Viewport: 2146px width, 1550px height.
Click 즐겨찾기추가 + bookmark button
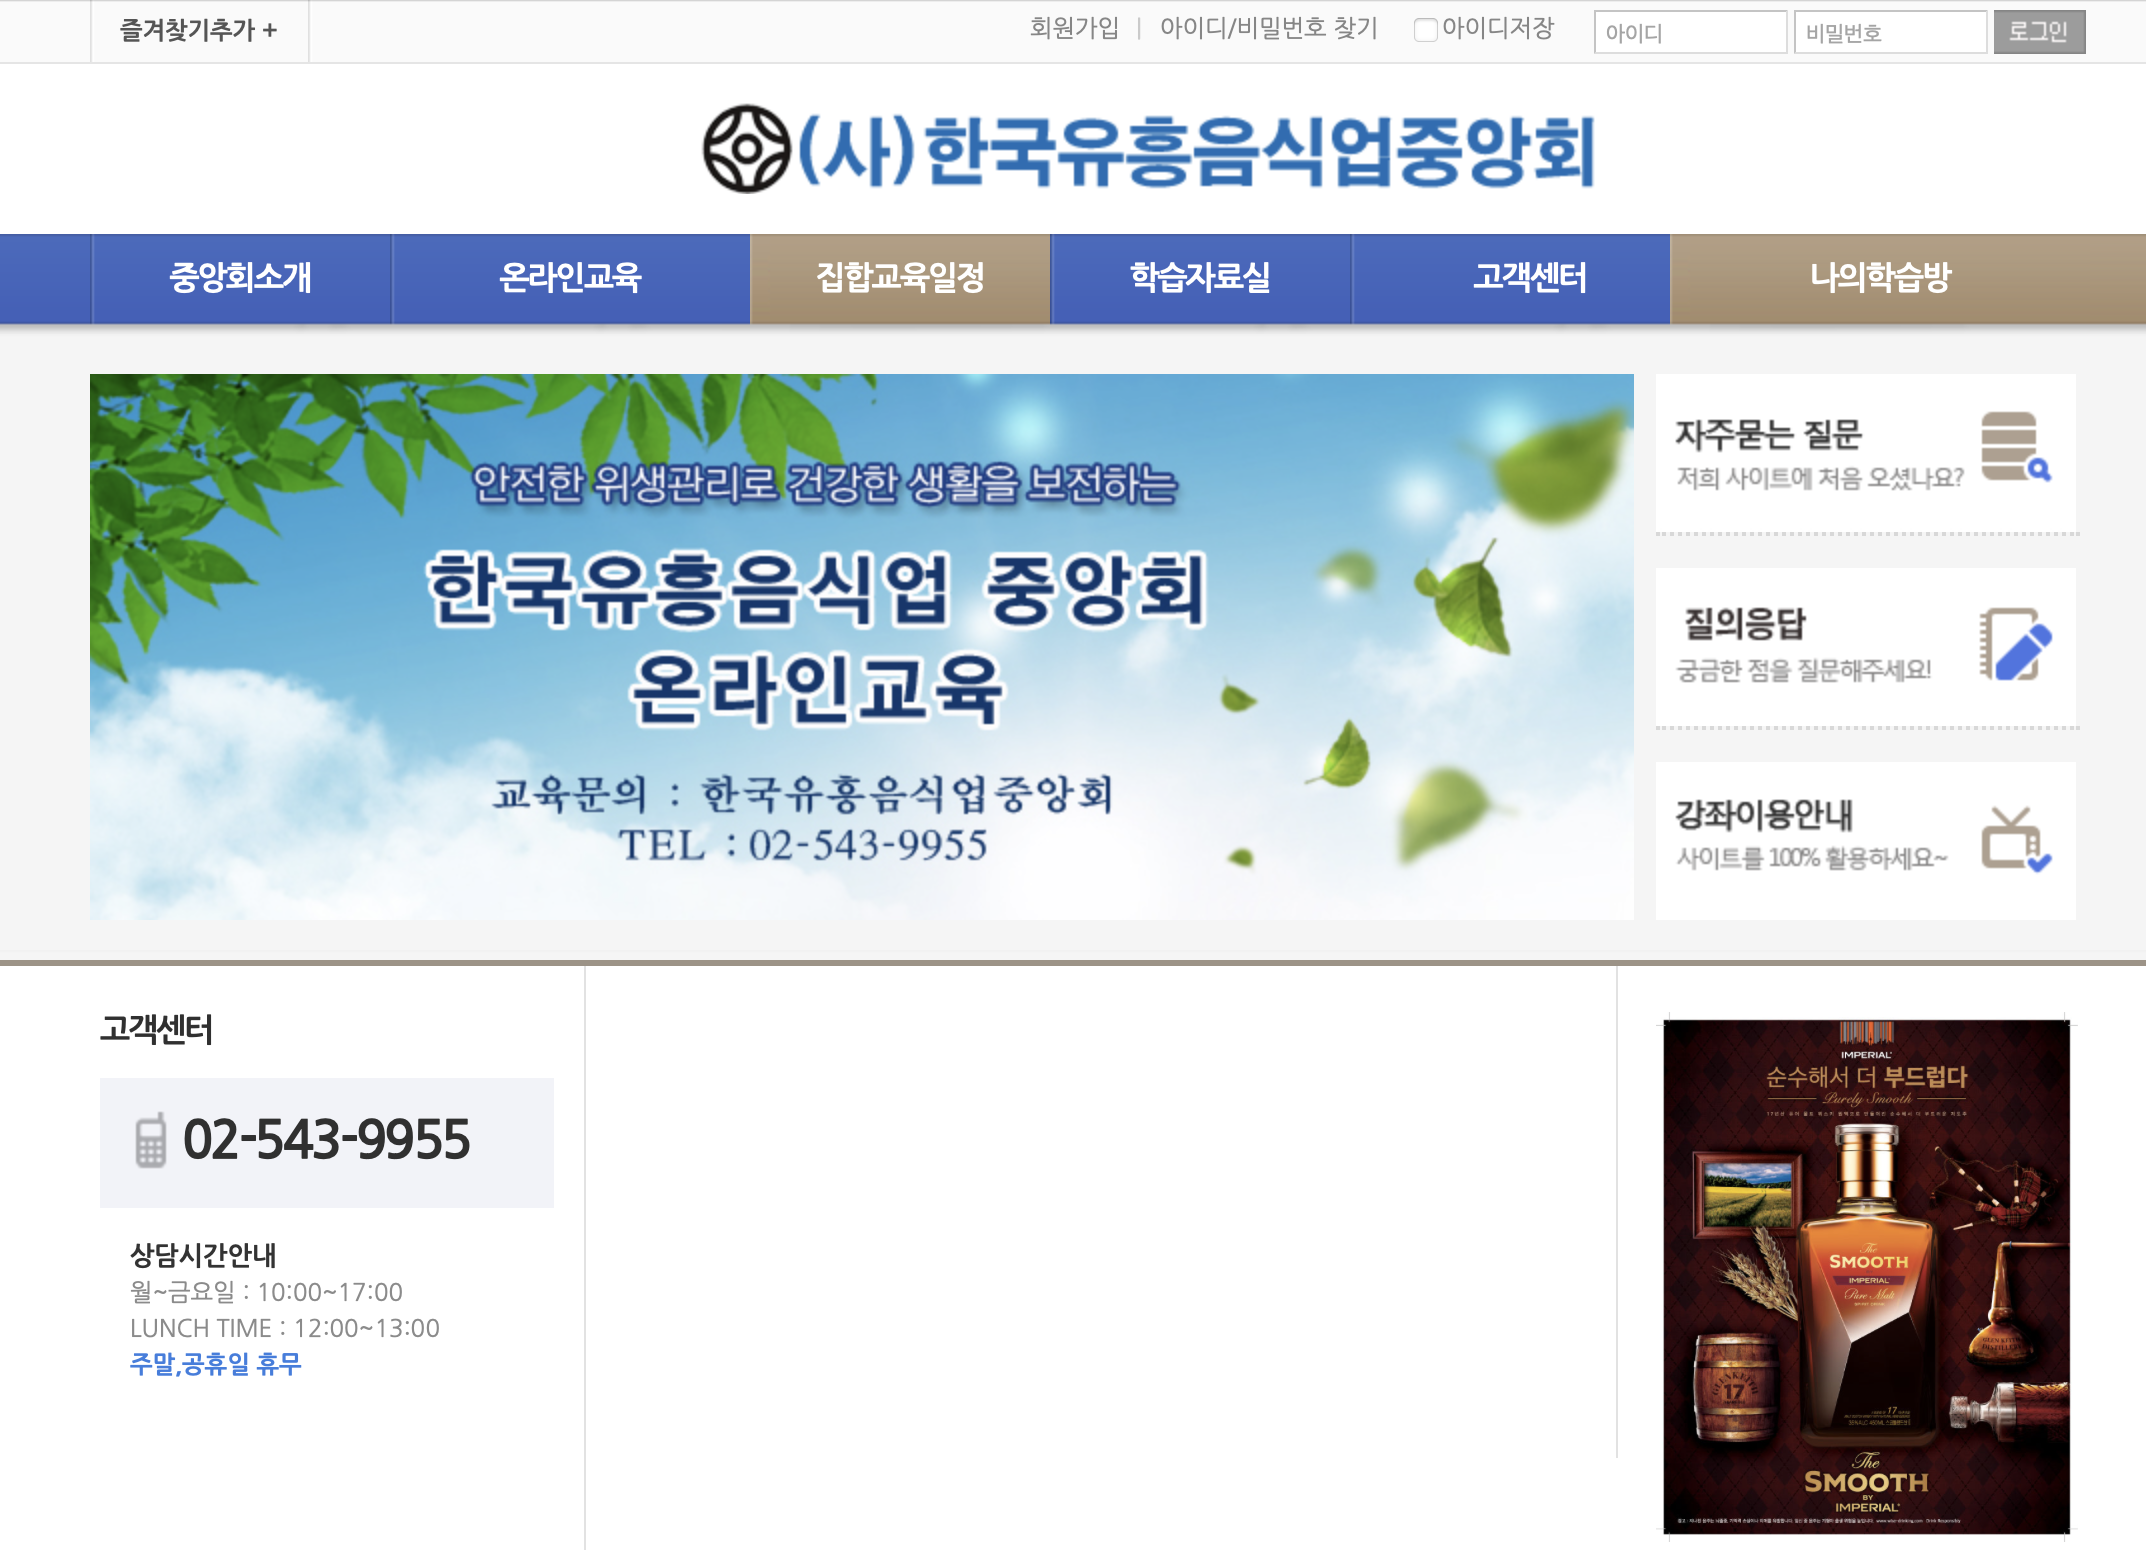[x=199, y=31]
